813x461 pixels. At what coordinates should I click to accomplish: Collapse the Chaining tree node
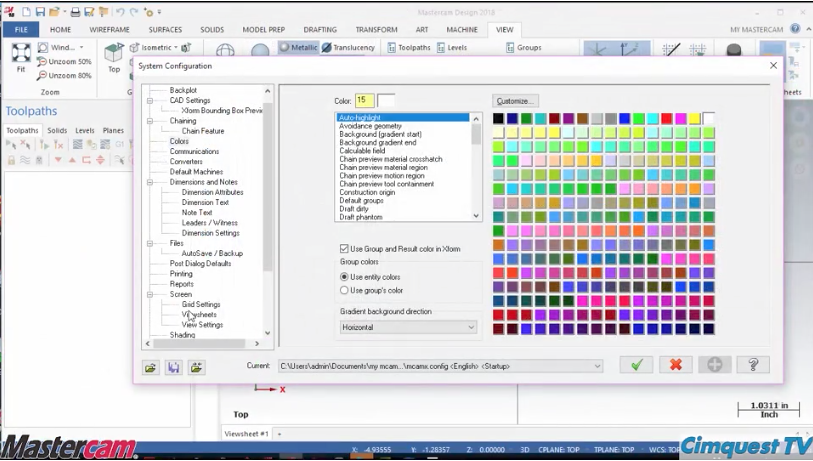point(150,121)
